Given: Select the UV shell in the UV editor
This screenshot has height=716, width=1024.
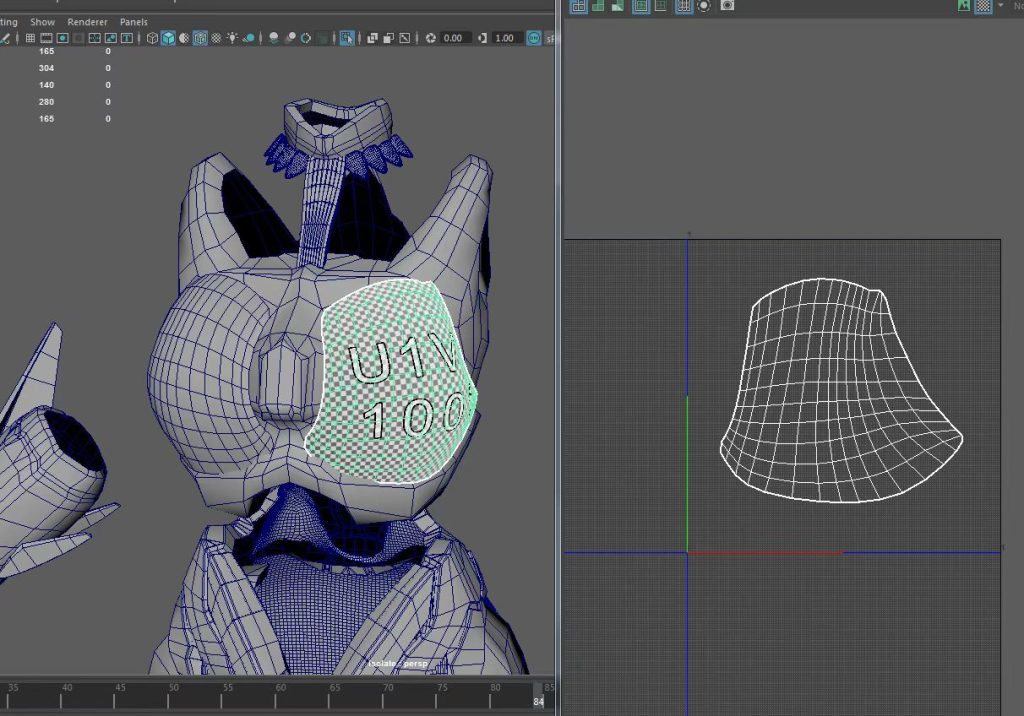Looking at the screenshot, I should [841, 390].
